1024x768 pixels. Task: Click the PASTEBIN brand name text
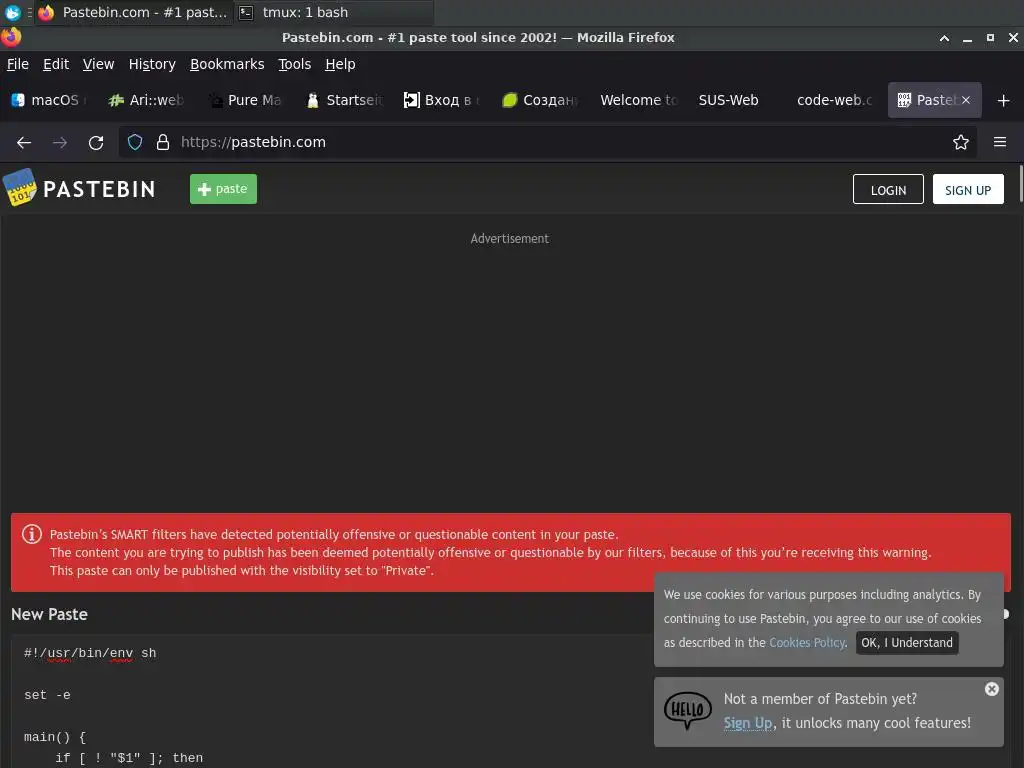(x=99, y=189)
